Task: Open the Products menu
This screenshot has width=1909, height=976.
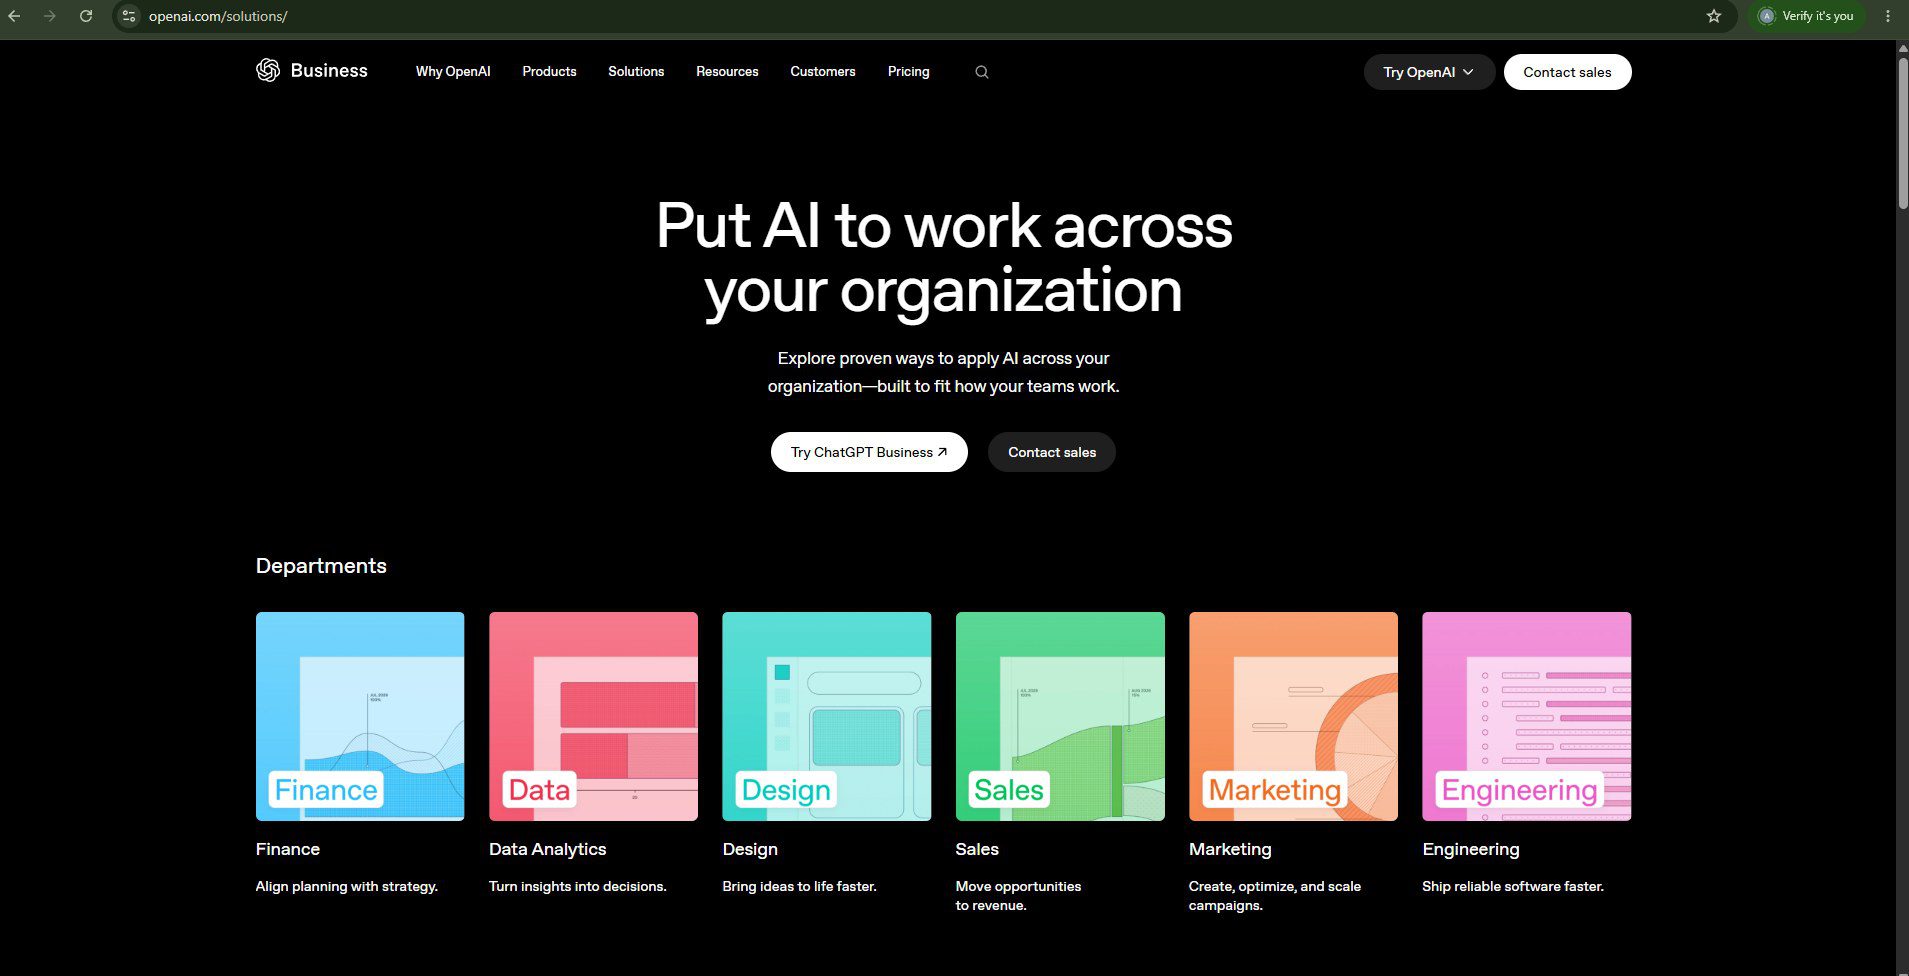Action: [x=549, y=72]
